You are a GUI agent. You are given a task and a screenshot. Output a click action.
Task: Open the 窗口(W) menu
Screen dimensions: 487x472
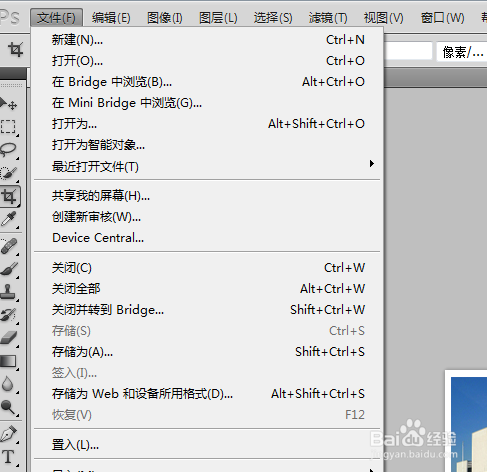442,18
